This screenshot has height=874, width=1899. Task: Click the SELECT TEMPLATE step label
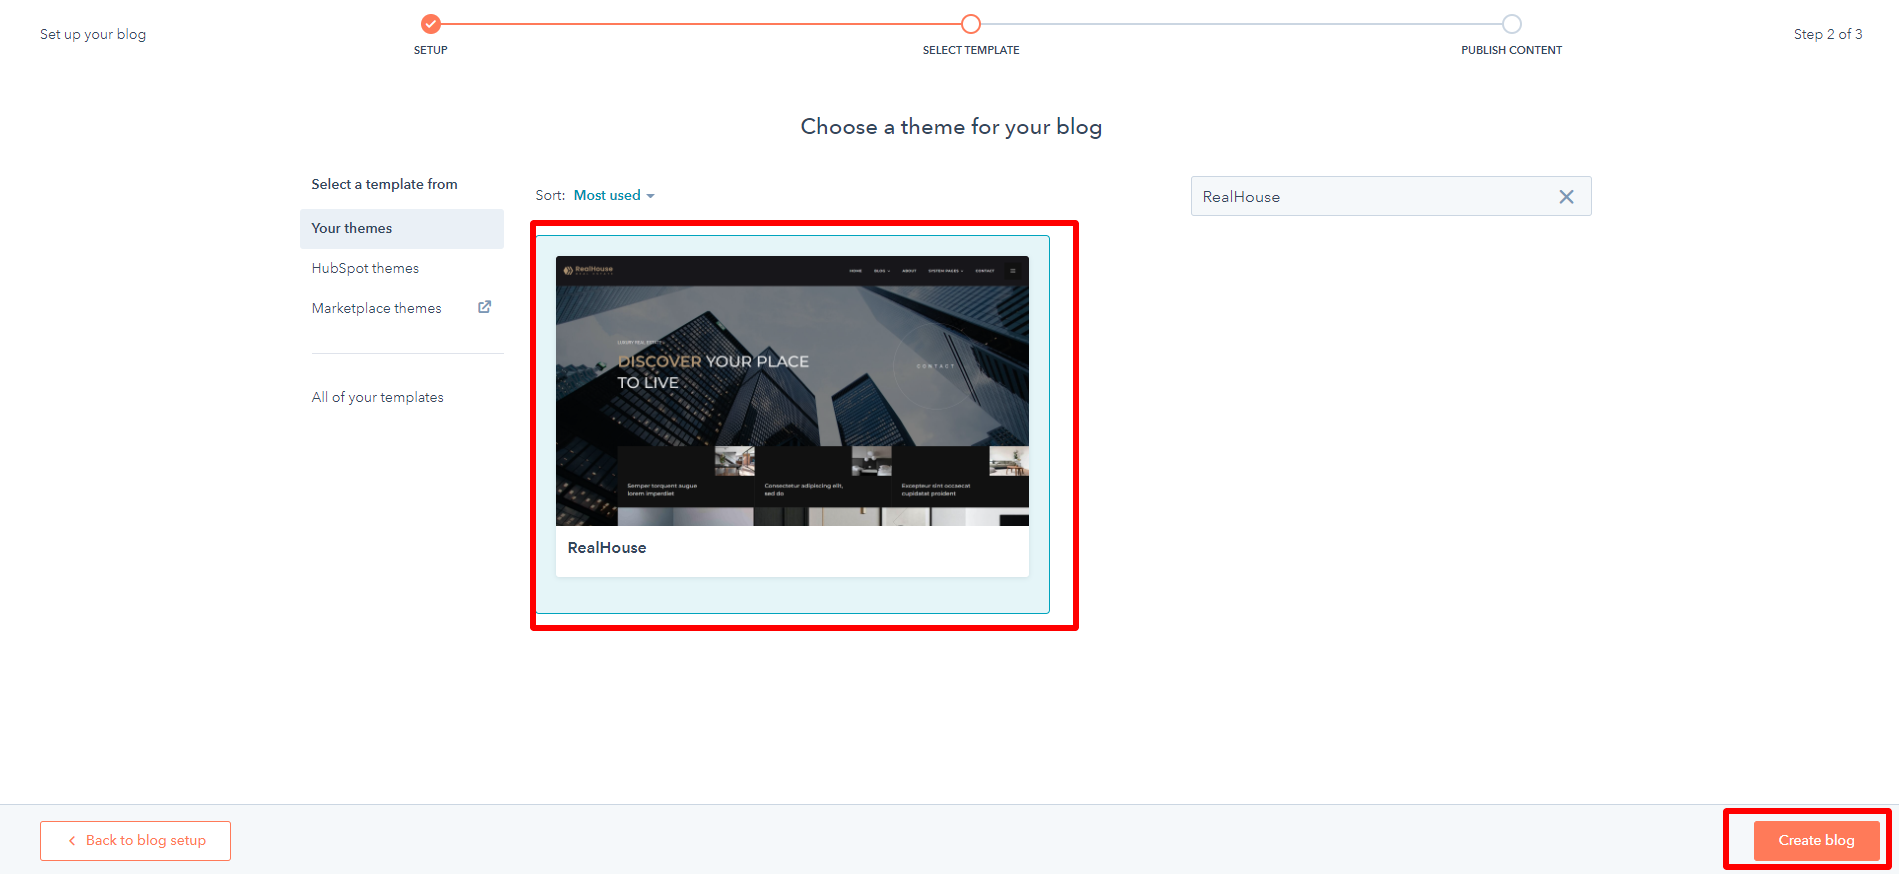[x=970, y=50]
